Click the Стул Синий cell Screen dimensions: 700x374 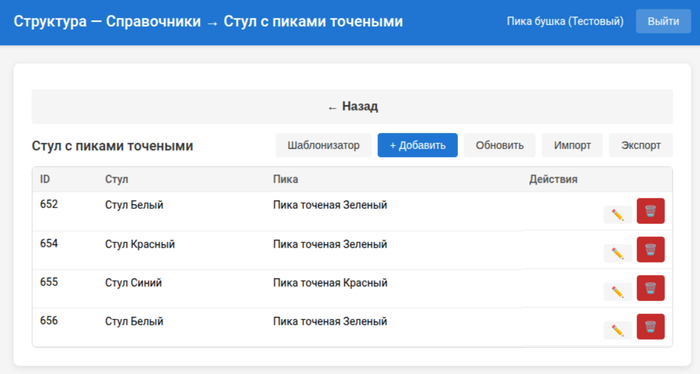133,283
